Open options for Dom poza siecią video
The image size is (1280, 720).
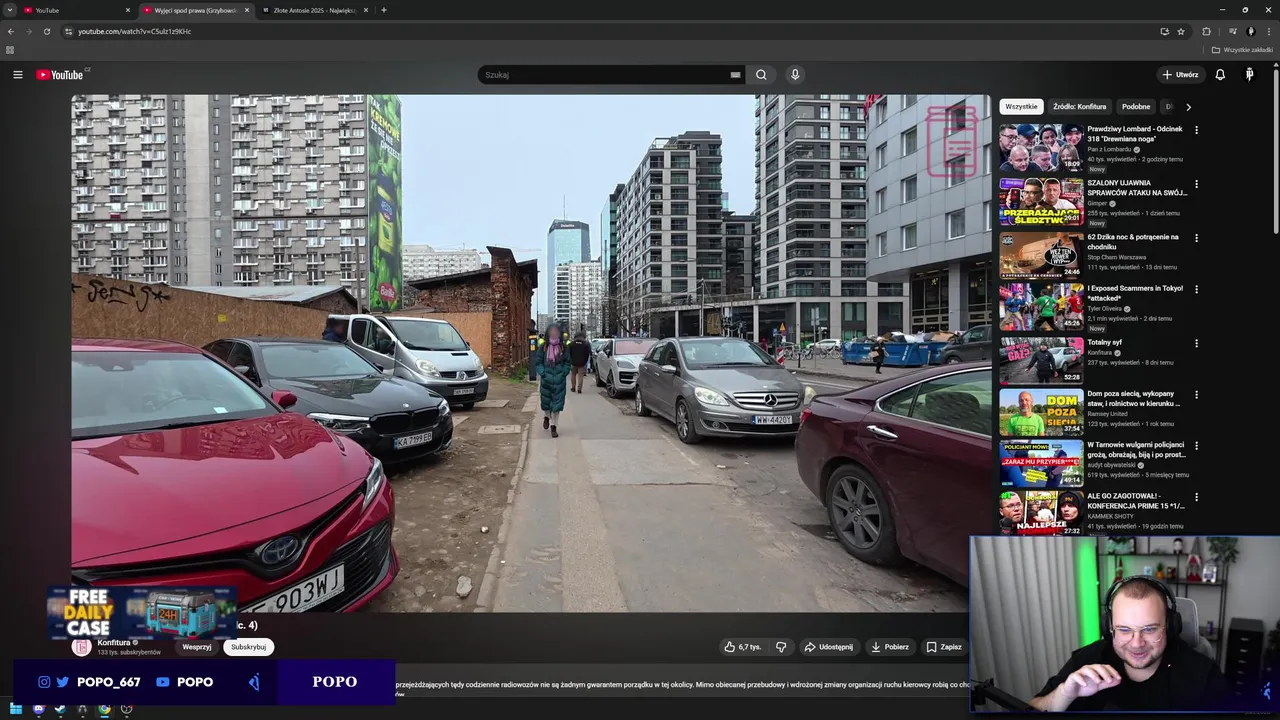click(1196, 394)
